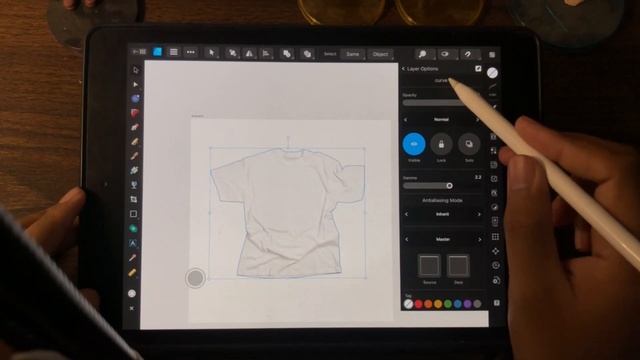Select the red Contour tool icon
The image size is (640, 360).
135,113
